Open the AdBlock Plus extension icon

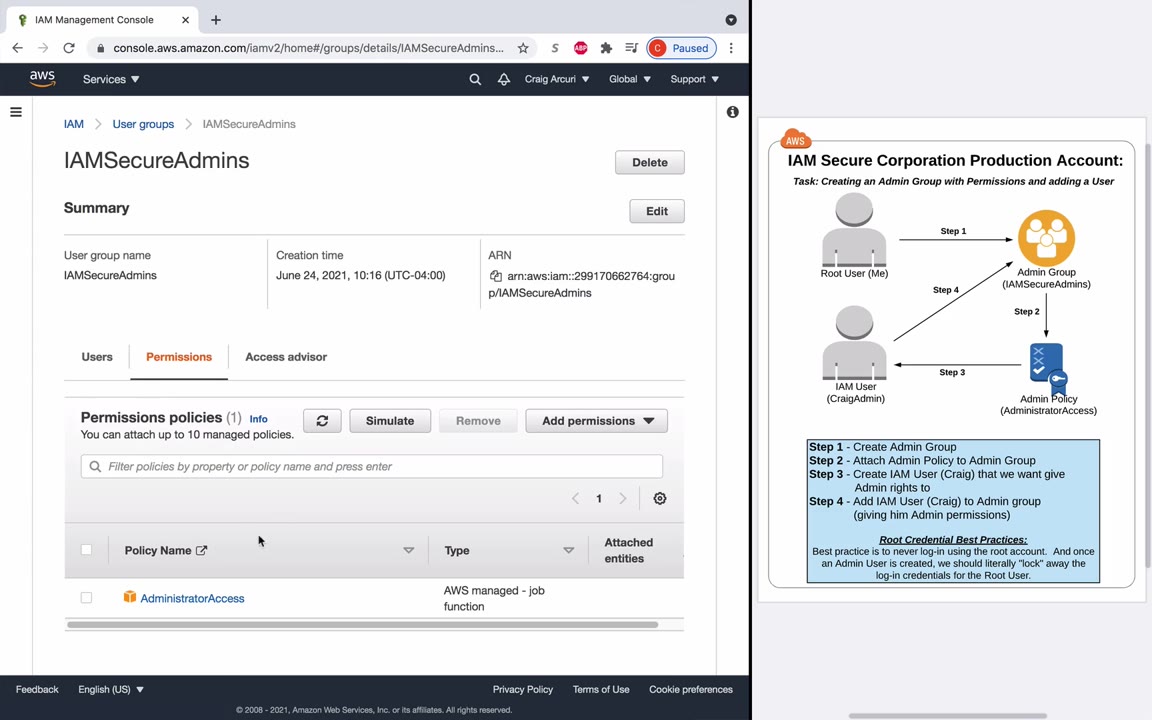[x=580, y=48]
